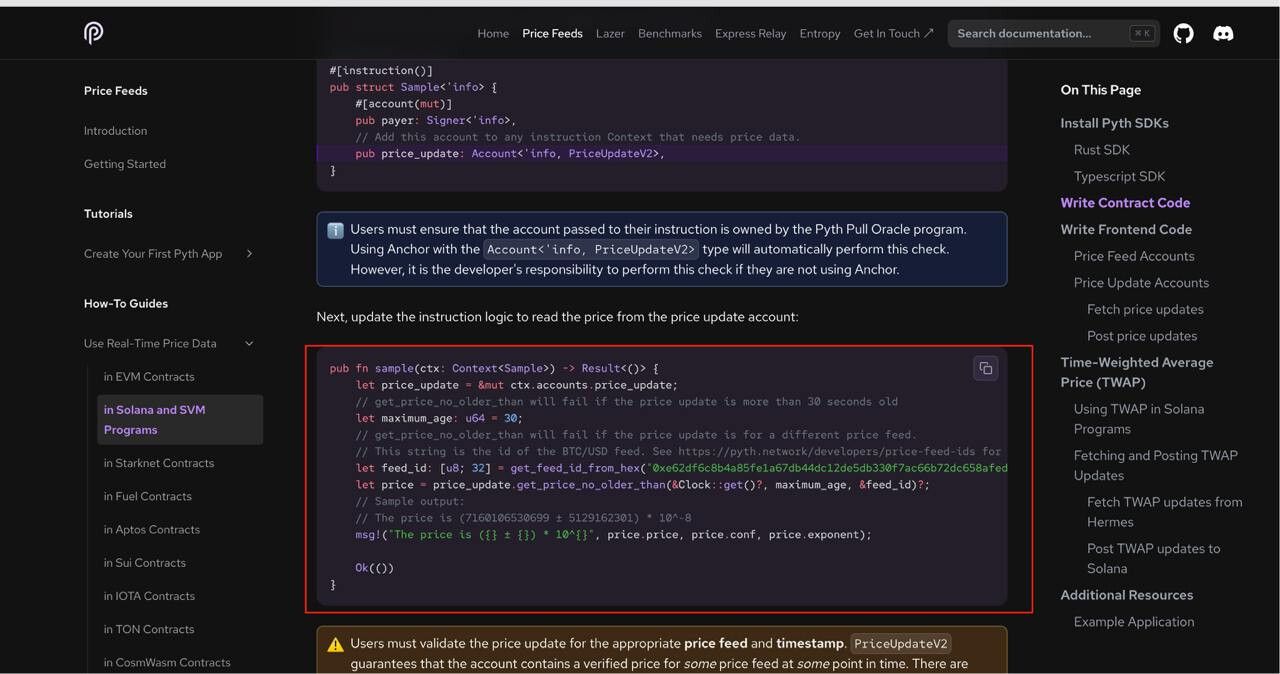
Task: Click the Price Feeds sidebar heading
Action: pos(116,91)
